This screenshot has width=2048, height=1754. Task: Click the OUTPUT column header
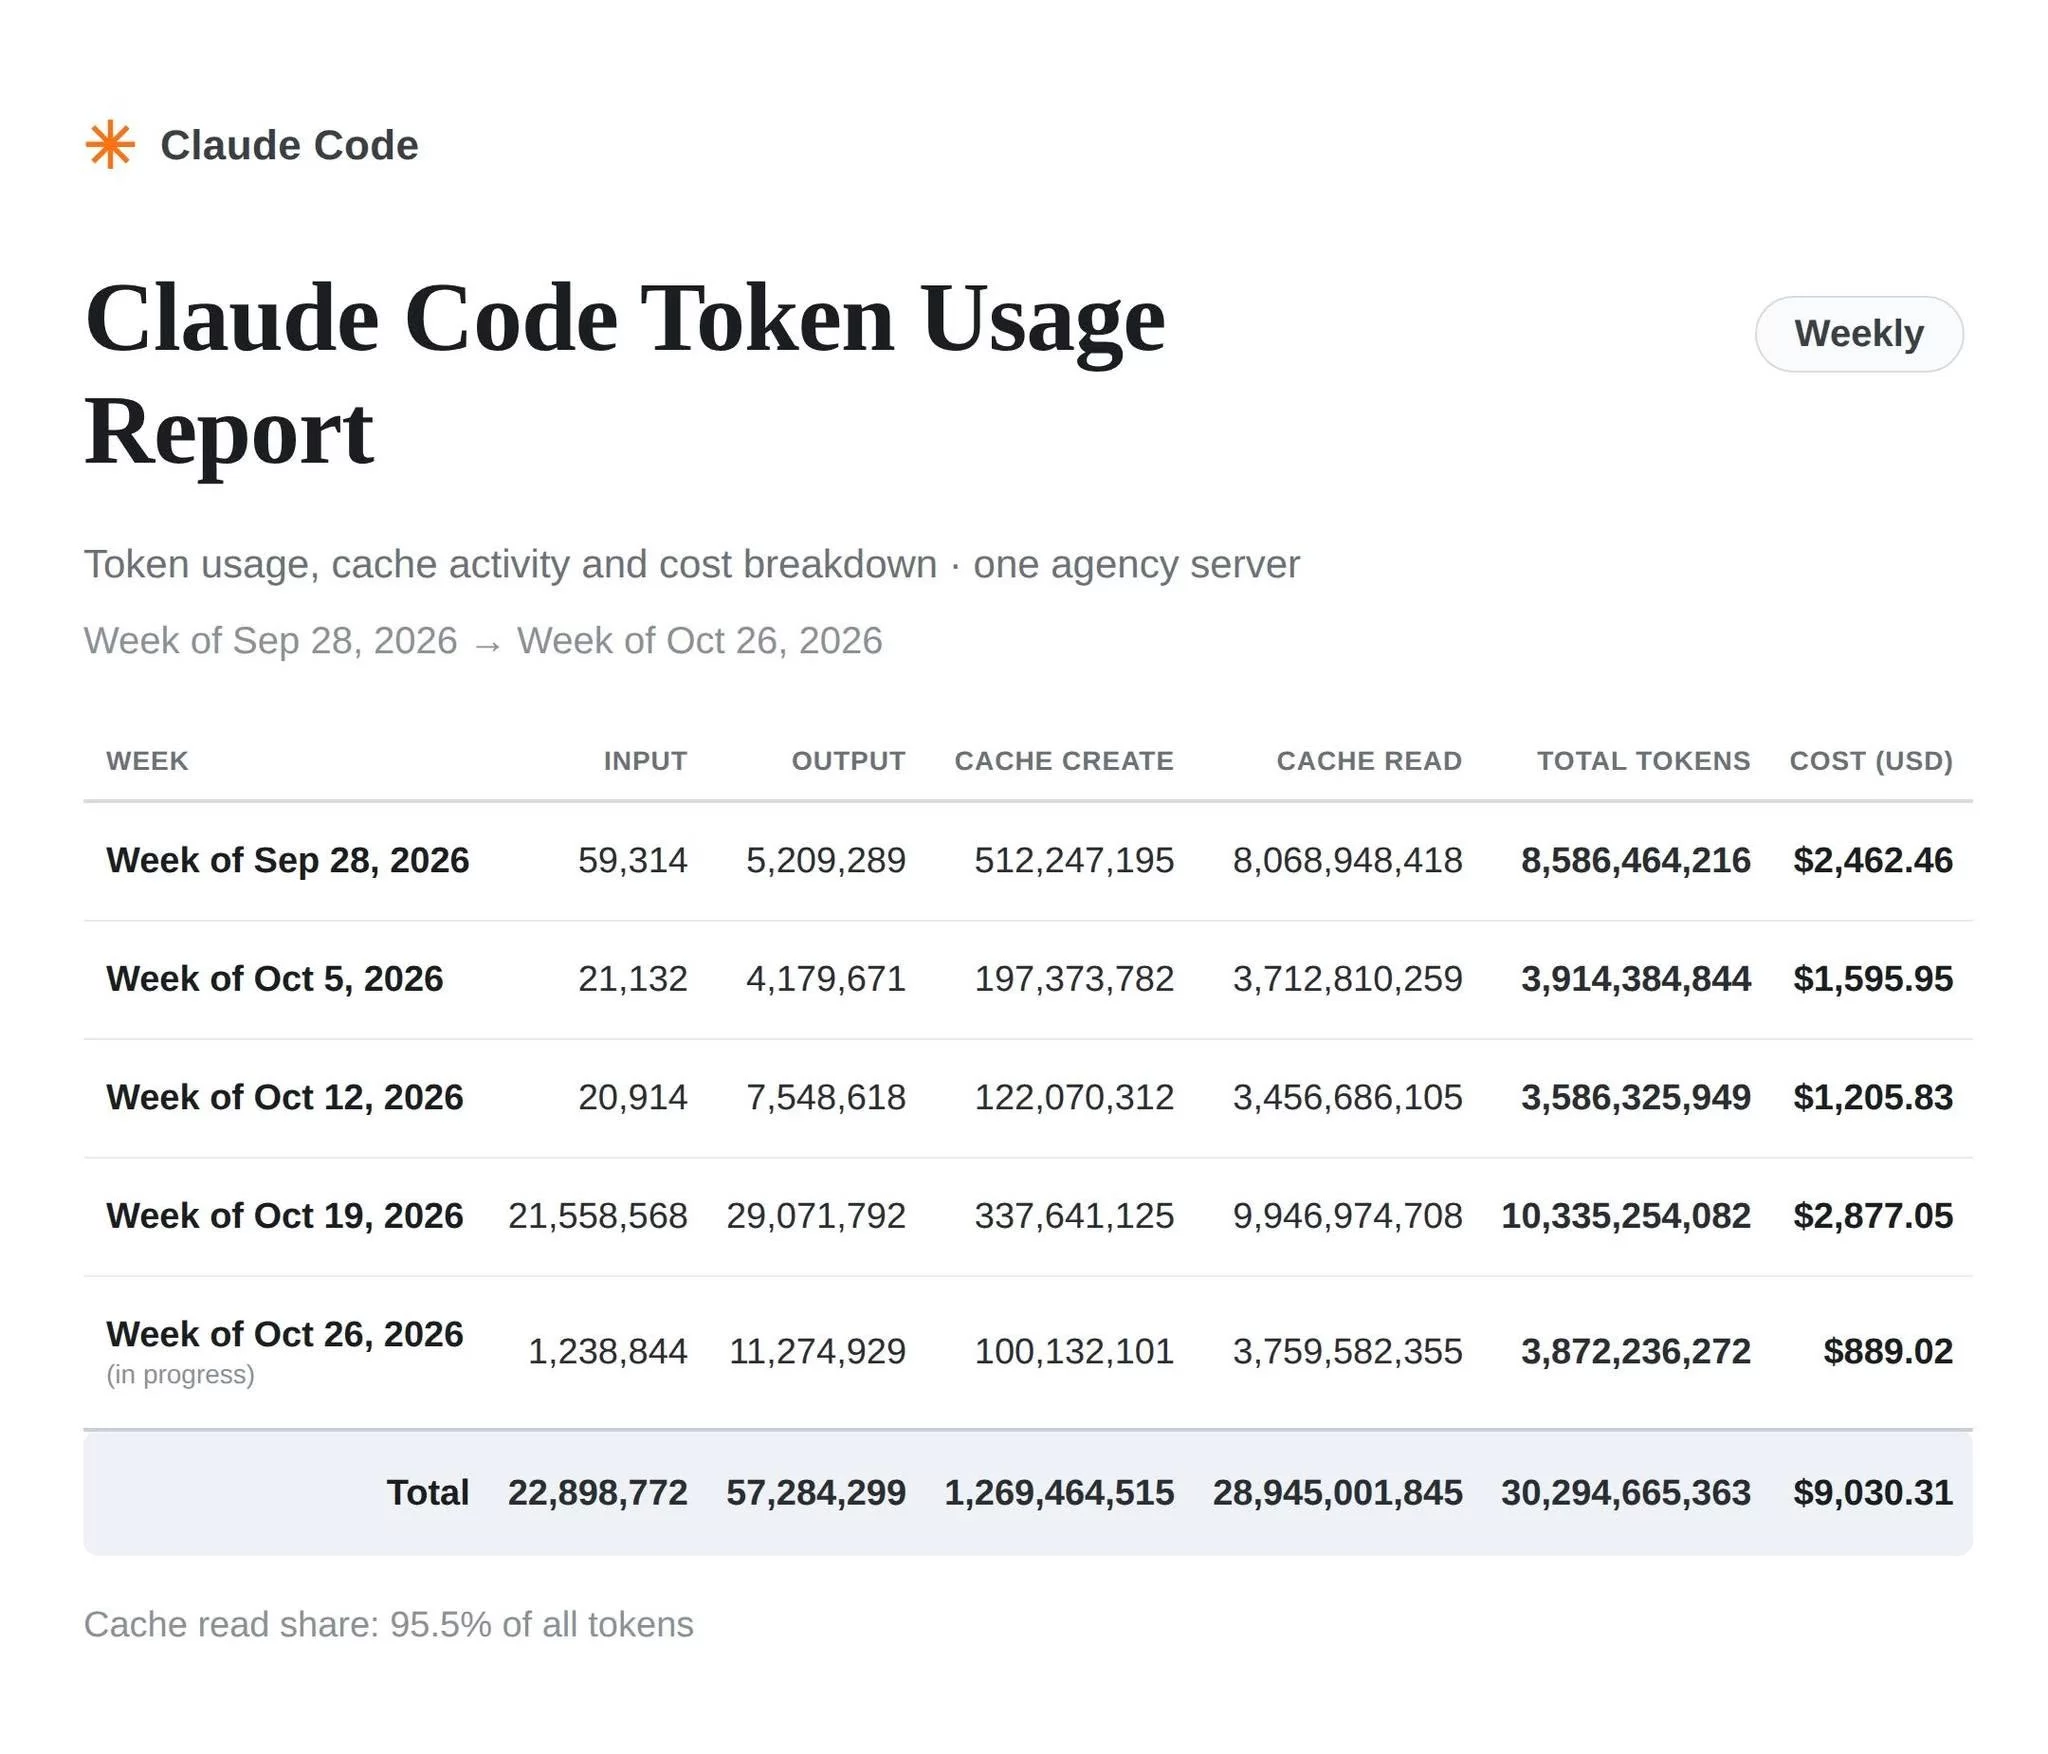coord(848,761)
